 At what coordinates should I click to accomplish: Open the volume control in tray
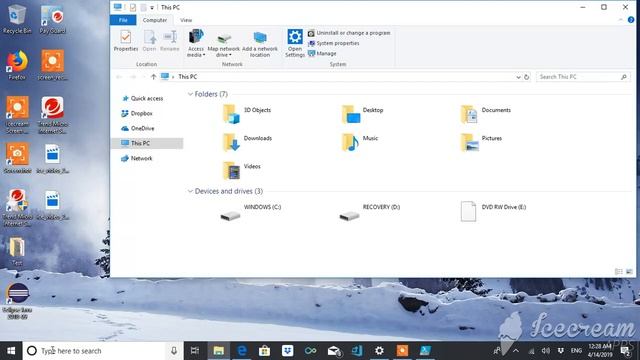pyautogui.click(x=545, y=351)
